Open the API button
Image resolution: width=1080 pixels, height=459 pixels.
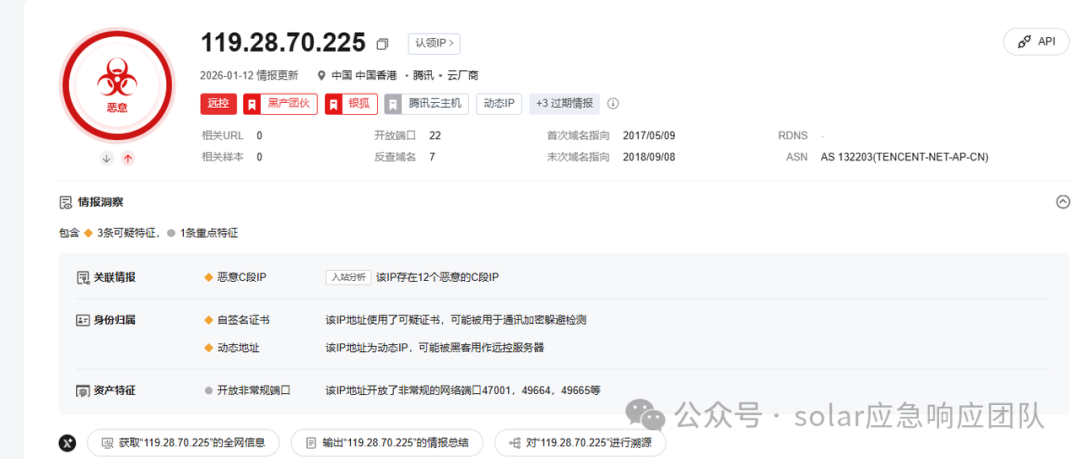pyautogui.click(x=1036, y=42)
